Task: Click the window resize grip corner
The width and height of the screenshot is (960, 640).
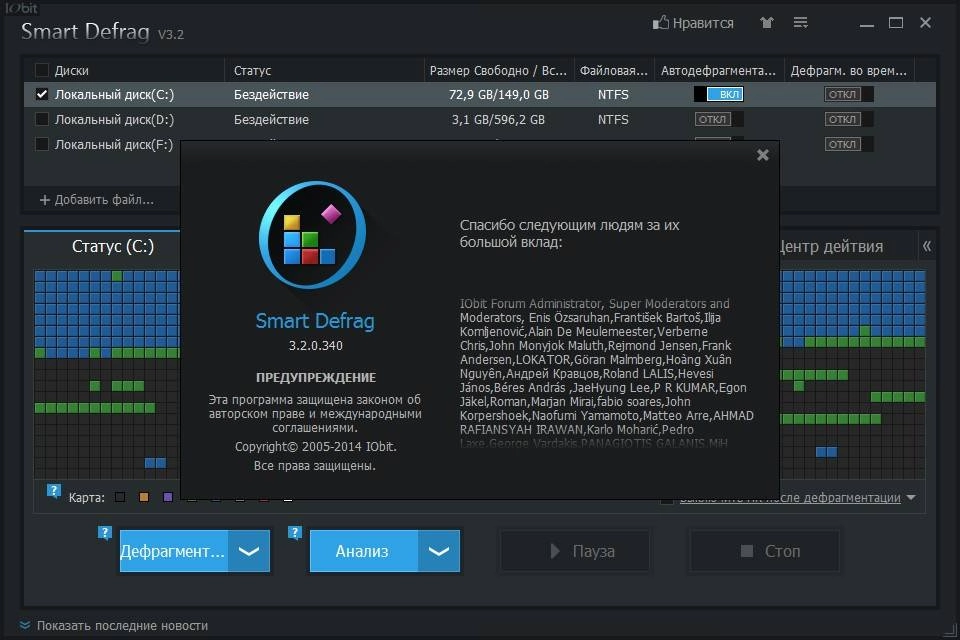Action: (950, 631)
